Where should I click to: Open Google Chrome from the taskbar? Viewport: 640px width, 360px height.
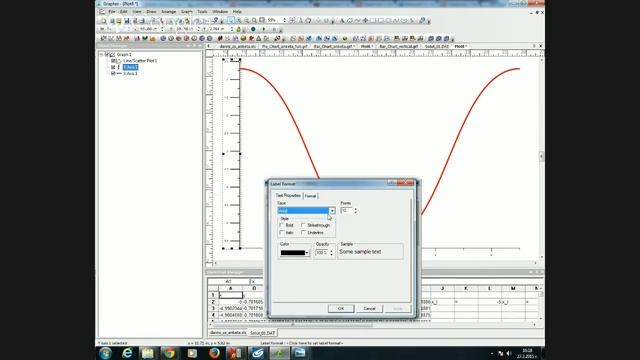[169, 353]
